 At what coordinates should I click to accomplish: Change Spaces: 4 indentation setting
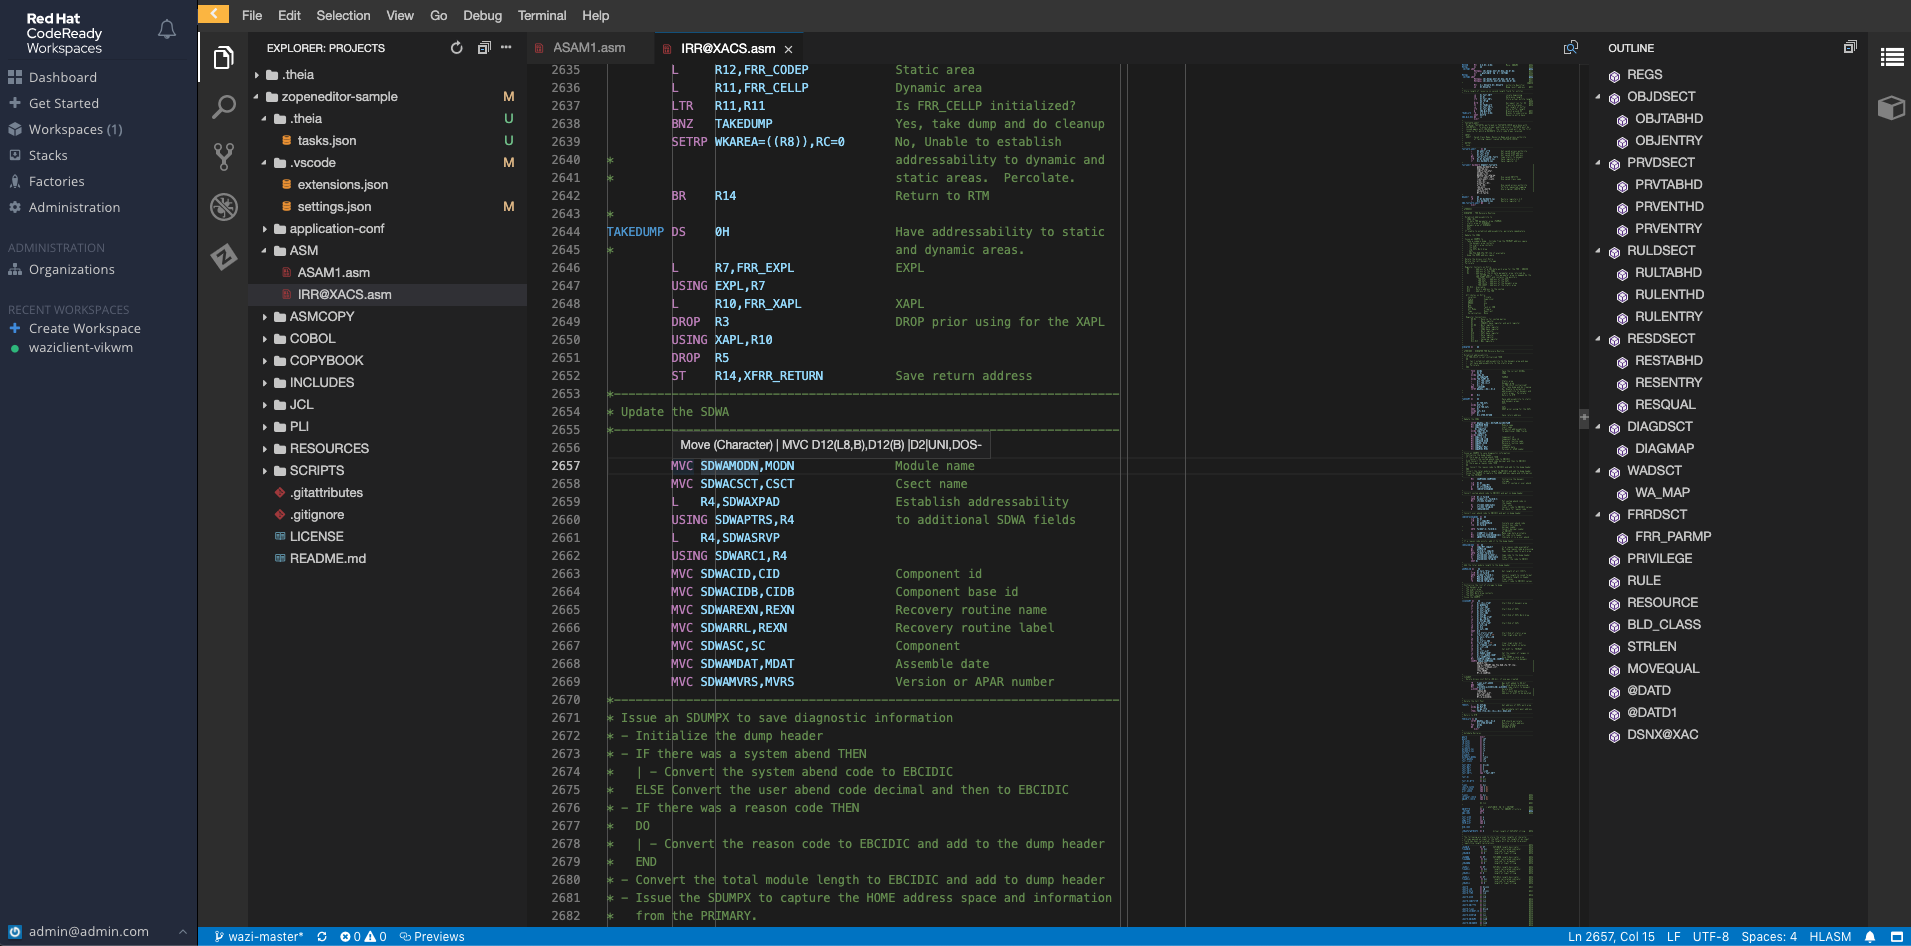(x=1769, y=937)
